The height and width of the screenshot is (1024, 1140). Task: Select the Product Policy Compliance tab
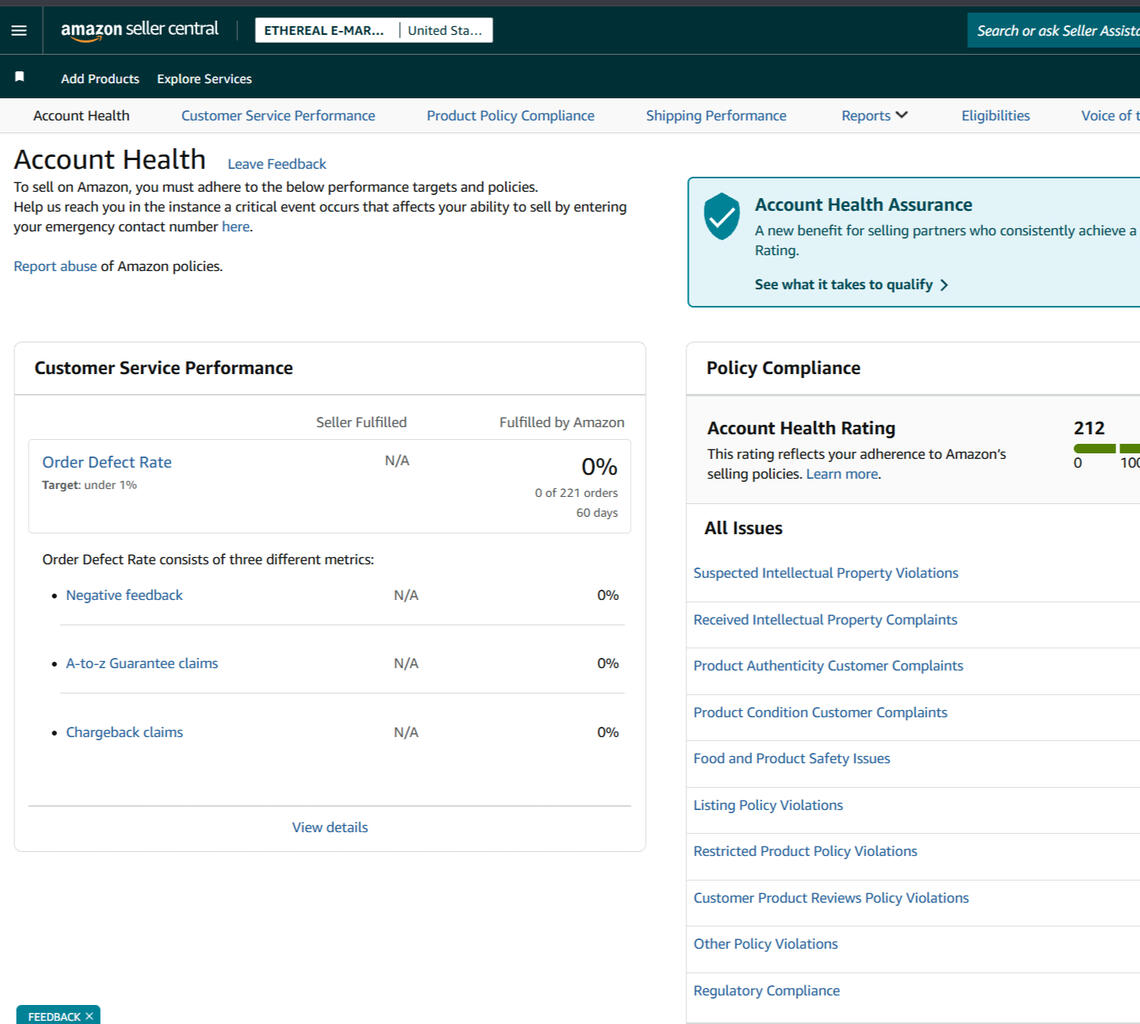[510, 116]
